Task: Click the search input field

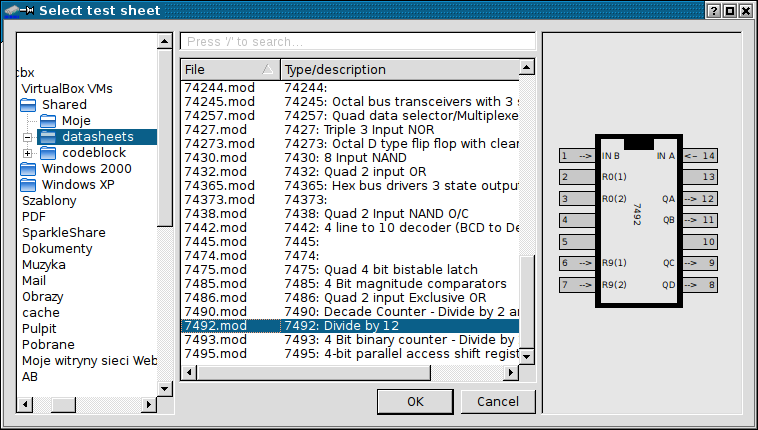Action: [355, 42]
